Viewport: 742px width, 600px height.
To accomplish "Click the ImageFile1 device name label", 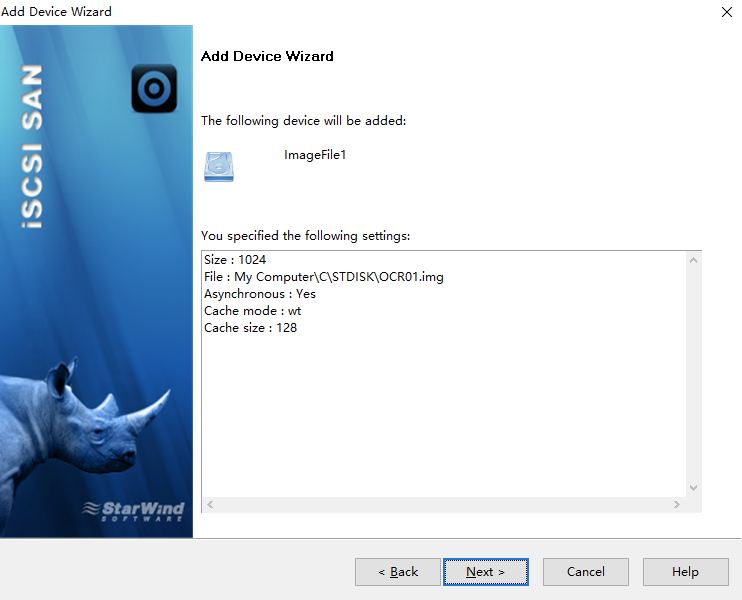I will click(x=315, y=155).
